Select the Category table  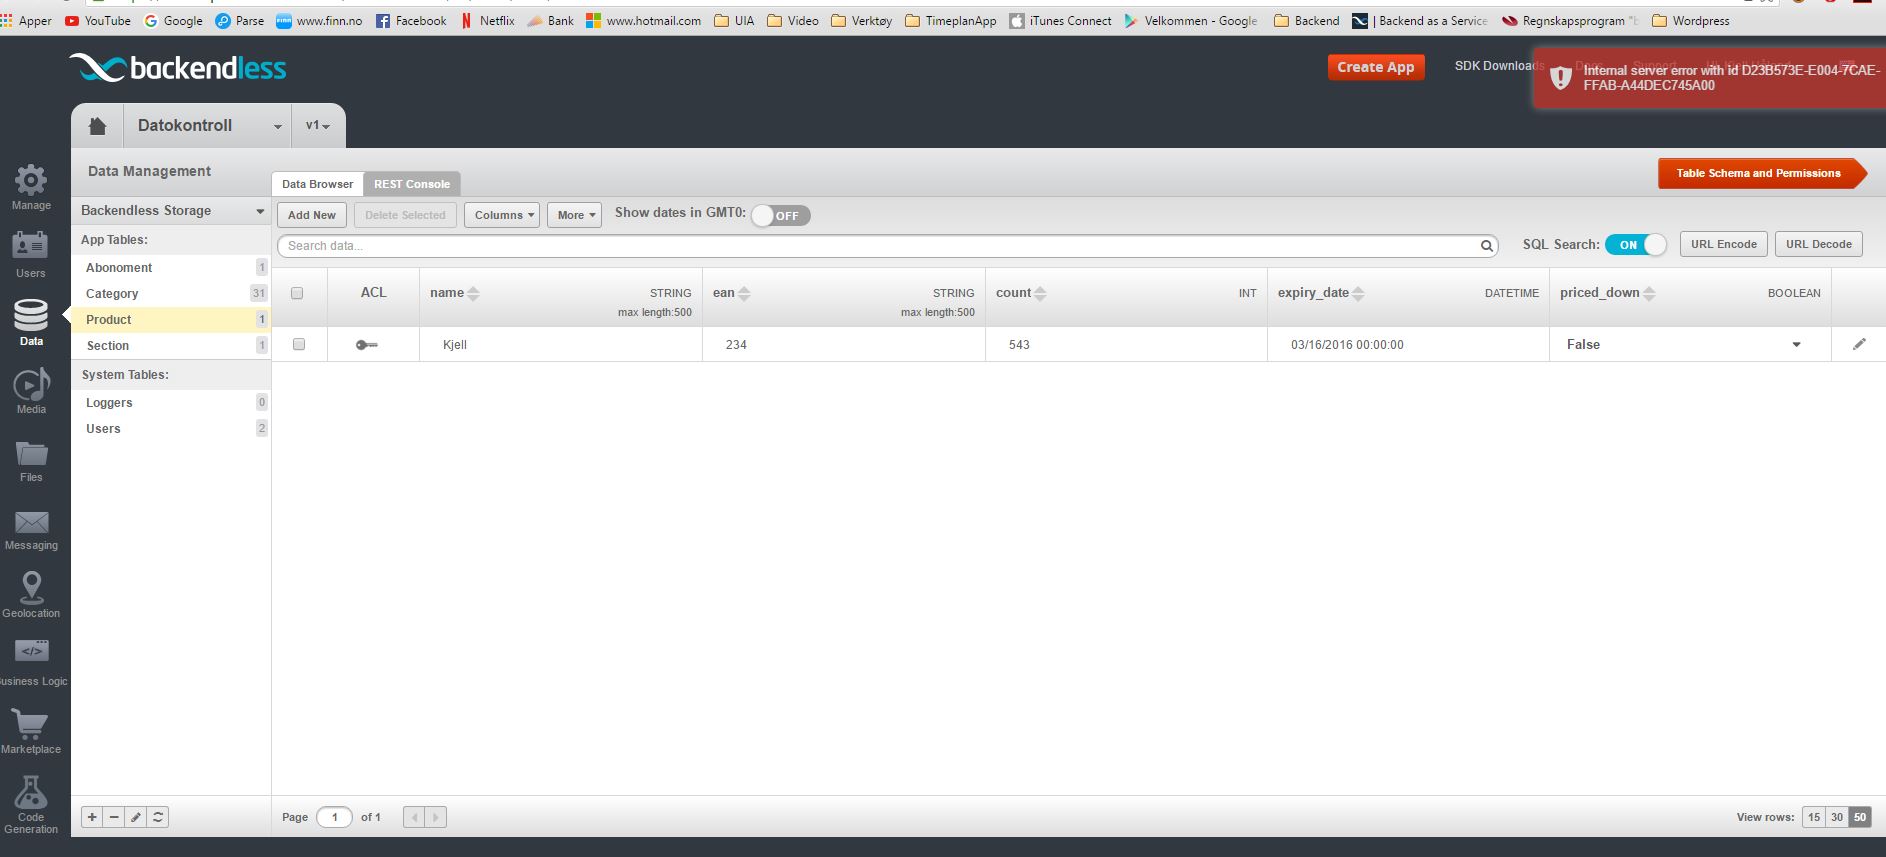click(x=170, y=294)
